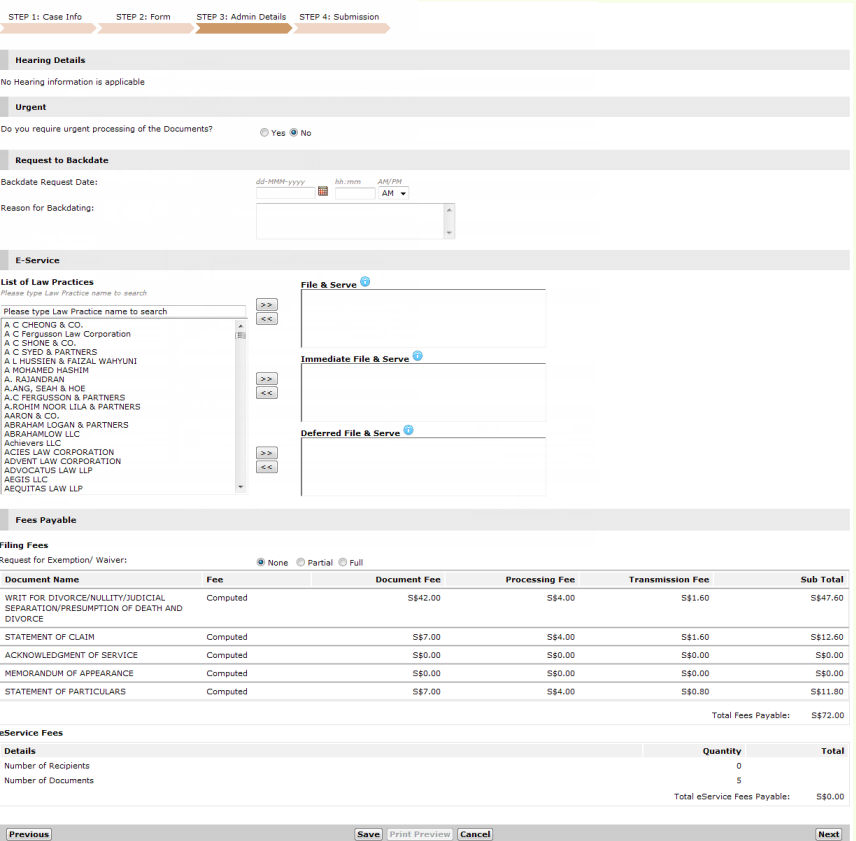Image resolution: width=856 pixels, height=841 pixels.
Task: Select Yes for urgent processing
Action: coord(264,133)
